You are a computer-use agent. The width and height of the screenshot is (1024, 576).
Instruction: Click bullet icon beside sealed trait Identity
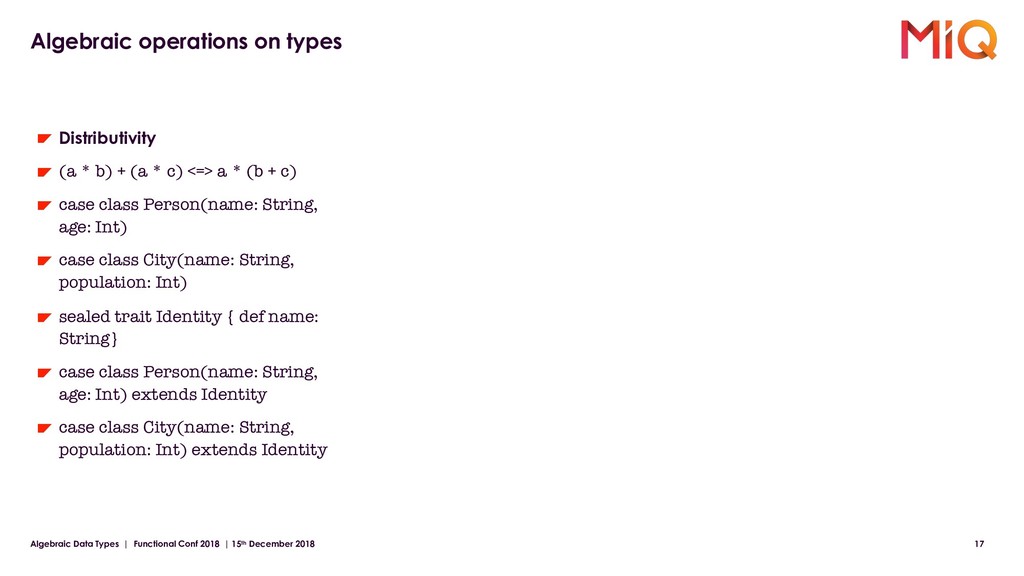pos(44,318)
